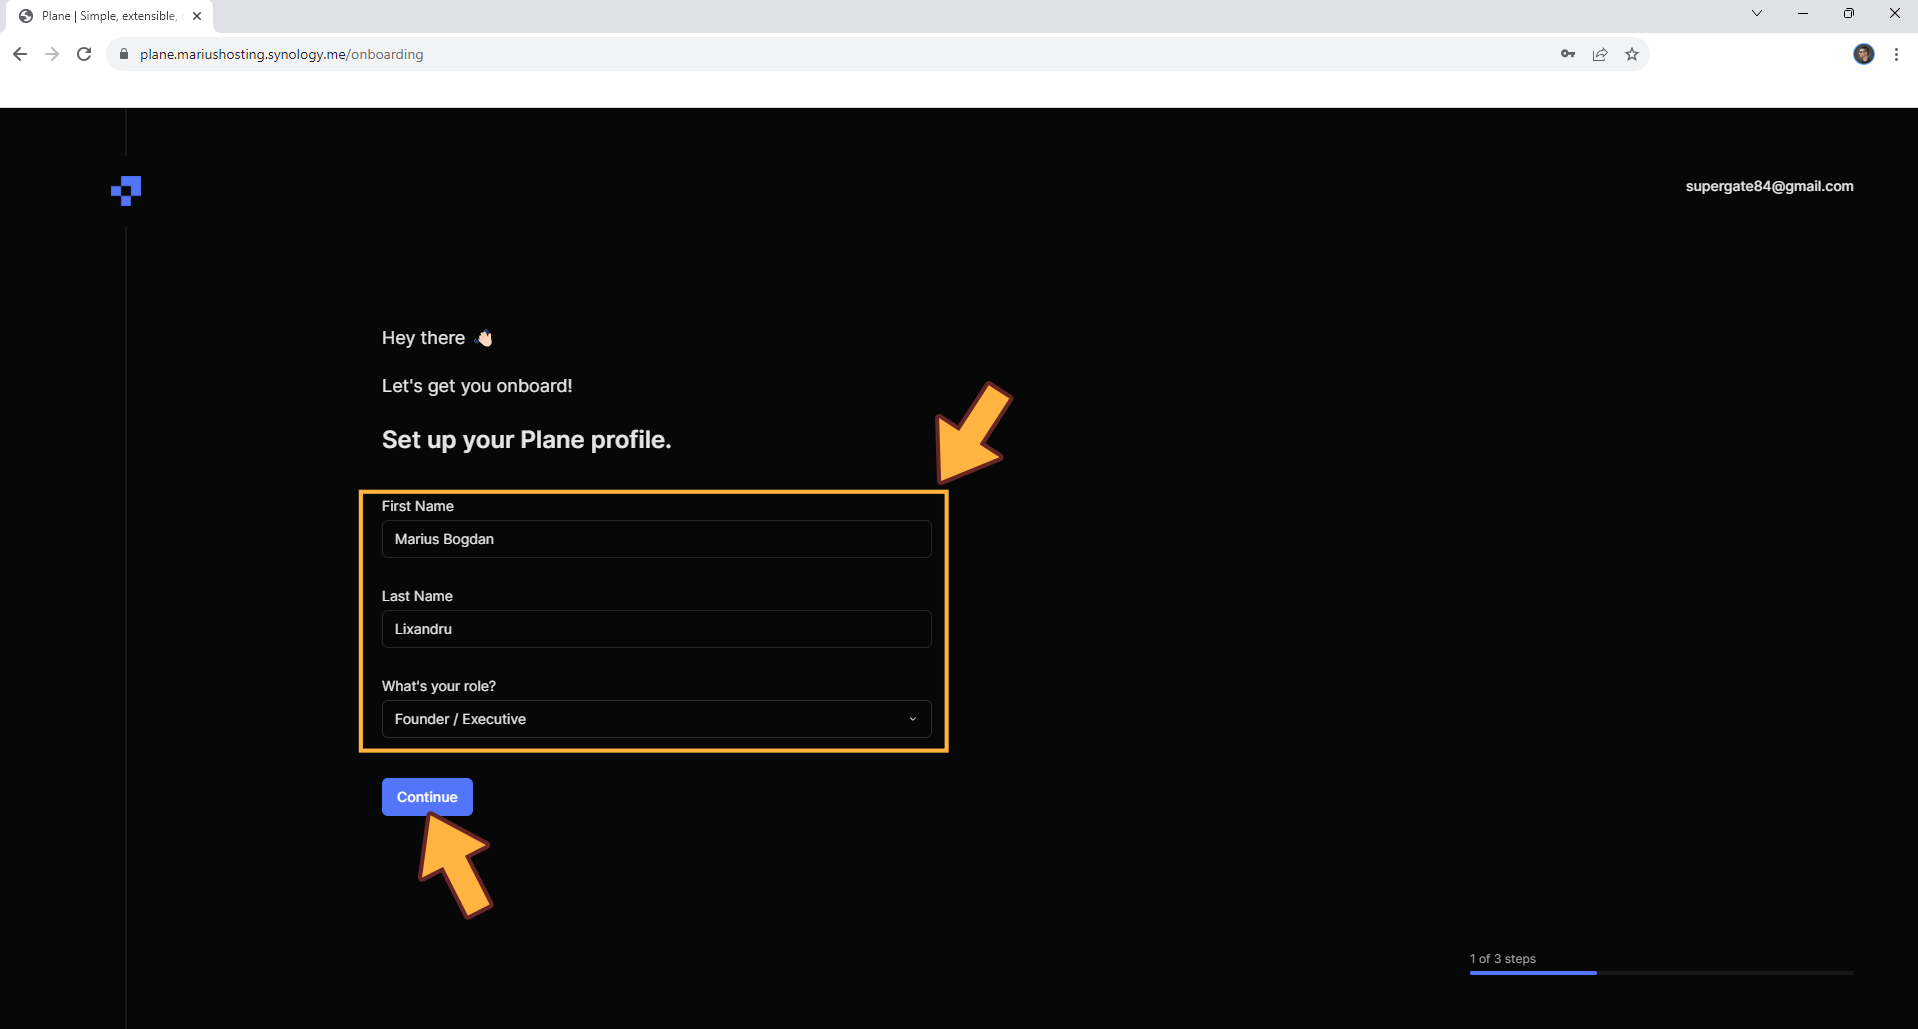This screenshot has width=1918, height=1029.
Task: Select the Plane browser tab
Action: pyautogui.click(x=110, y=16)
